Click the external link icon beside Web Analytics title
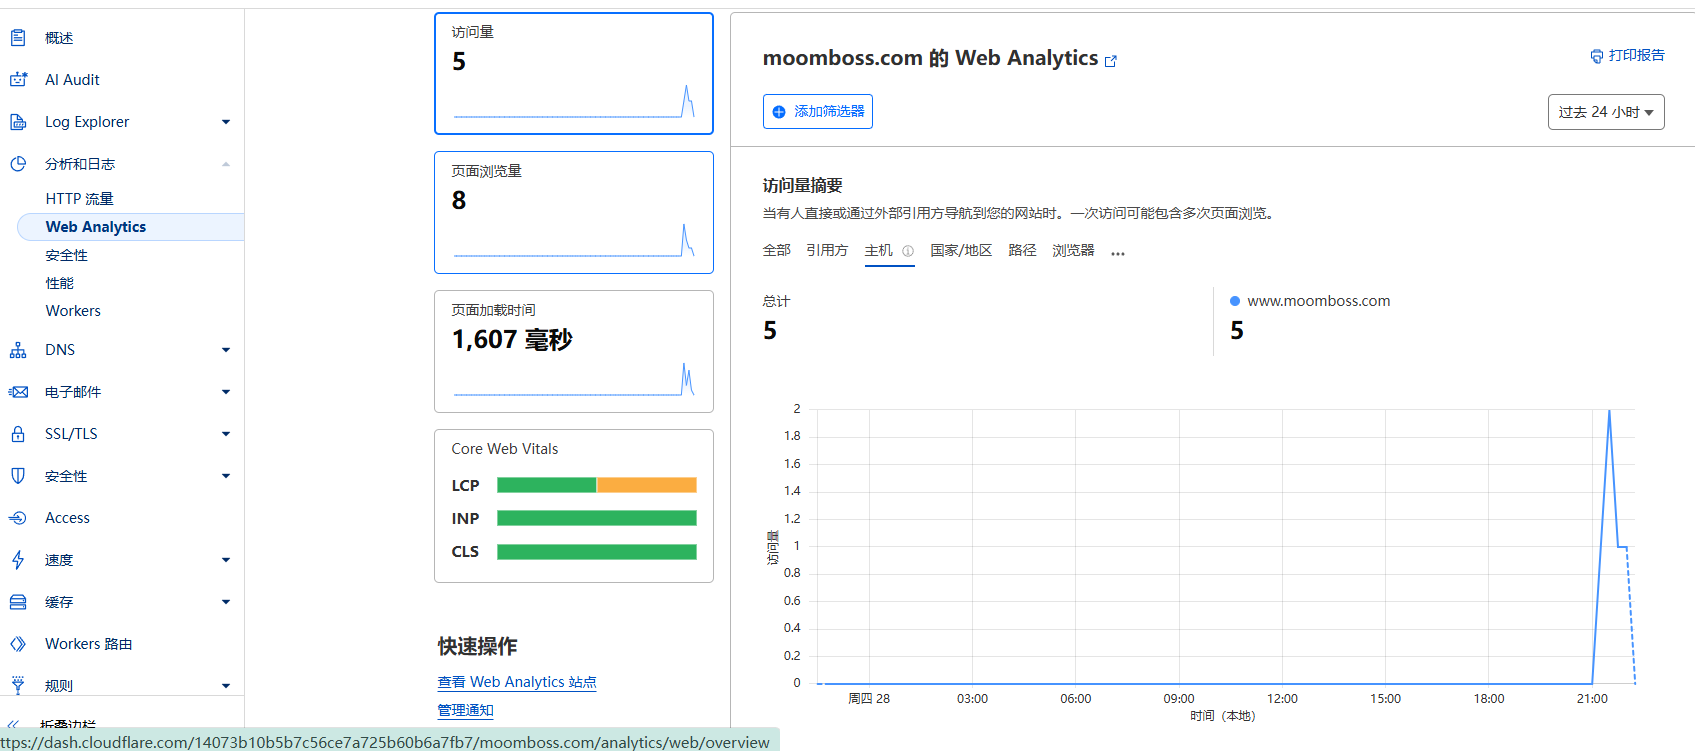Screen dimensions: 1695x751 click(x=1110, y=61)
